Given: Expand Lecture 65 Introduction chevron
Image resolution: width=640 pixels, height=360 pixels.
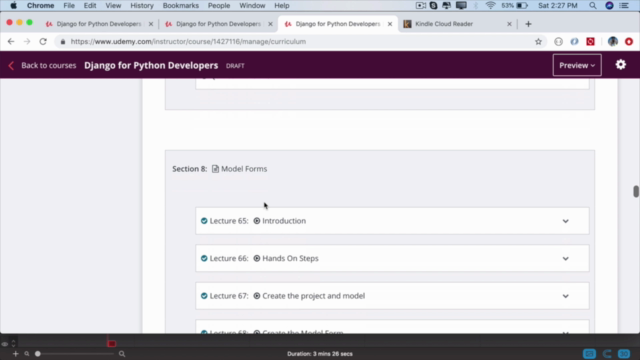Looking at the screenshot, I should [565, 221].
